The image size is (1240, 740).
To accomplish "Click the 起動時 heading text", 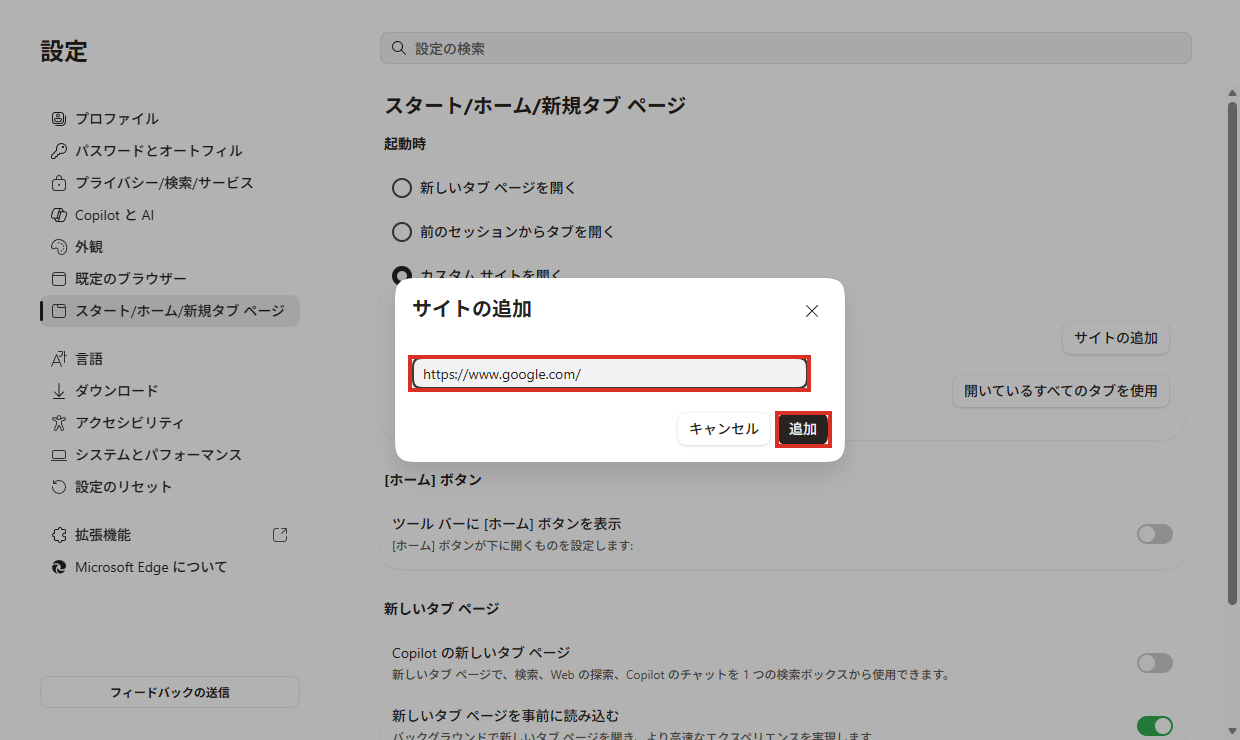I will (405, 144).
